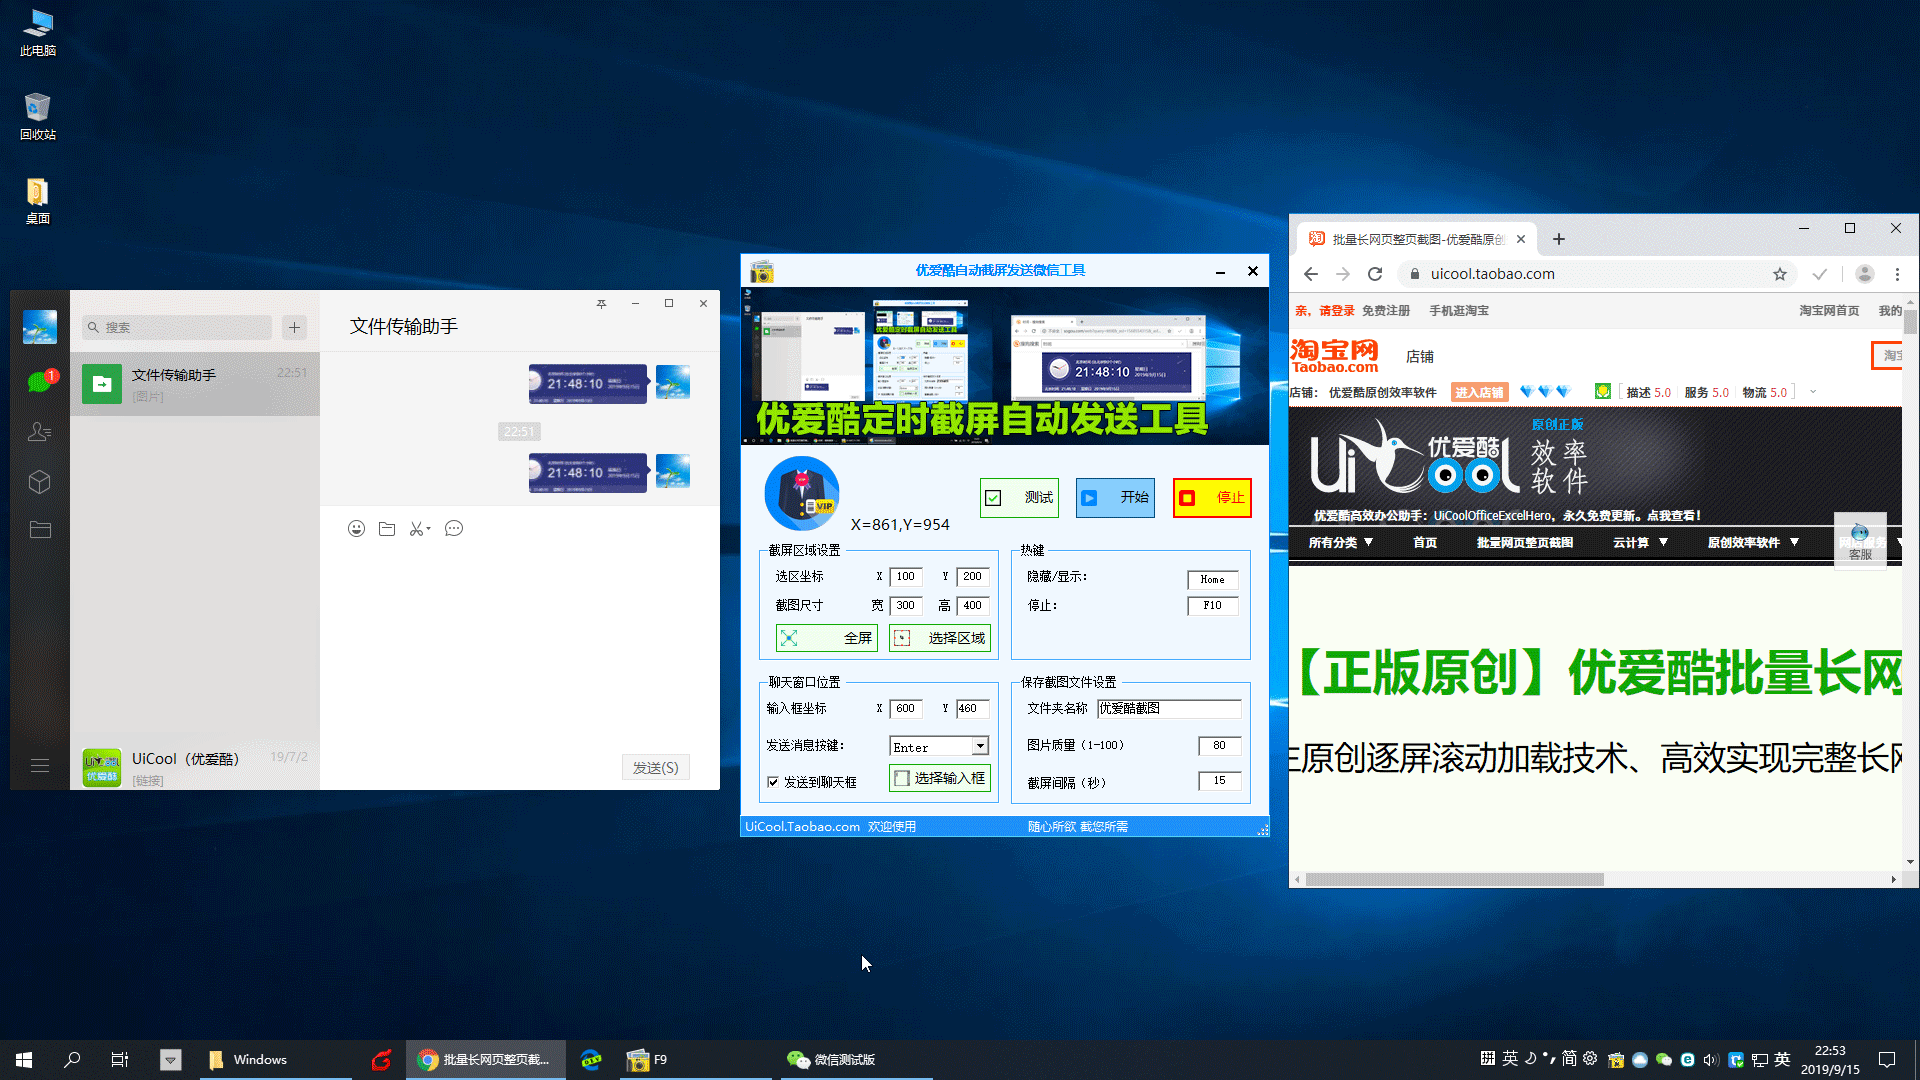
Task: Expand 所有分类 category menu
Action: point(1340,542)
